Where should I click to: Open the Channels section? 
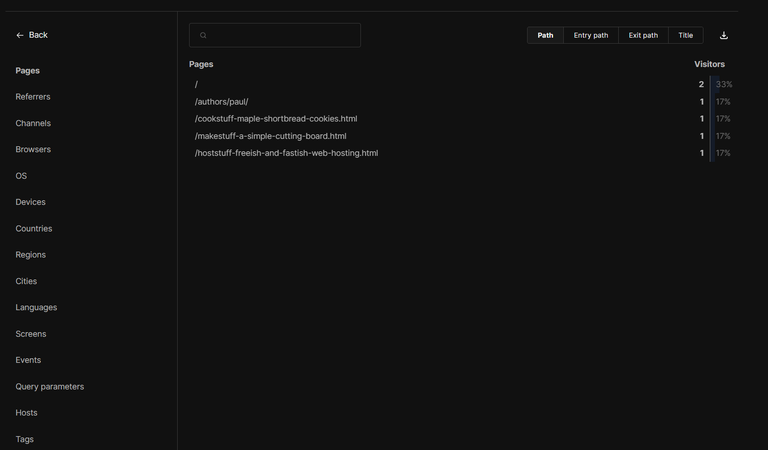(33, 123)
